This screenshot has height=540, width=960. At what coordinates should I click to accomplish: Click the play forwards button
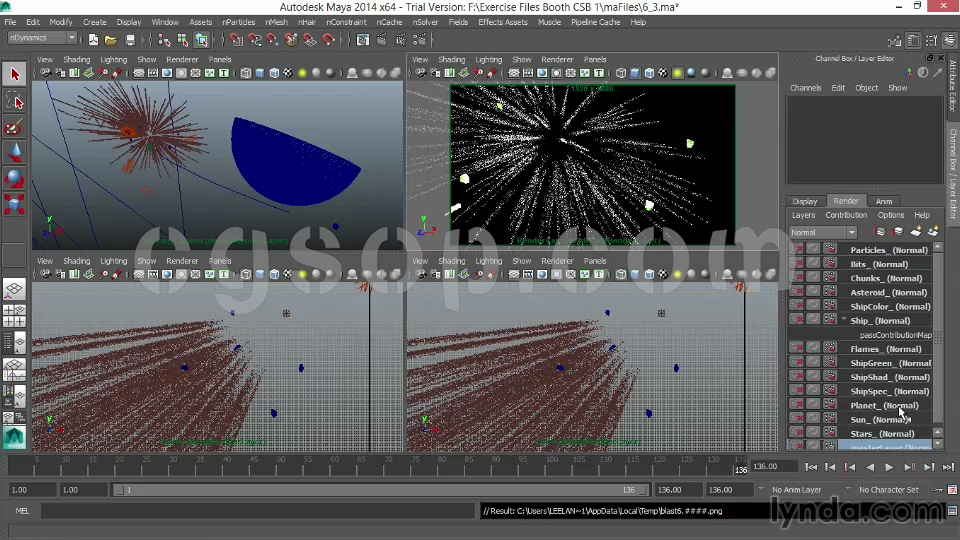point(889,467)
